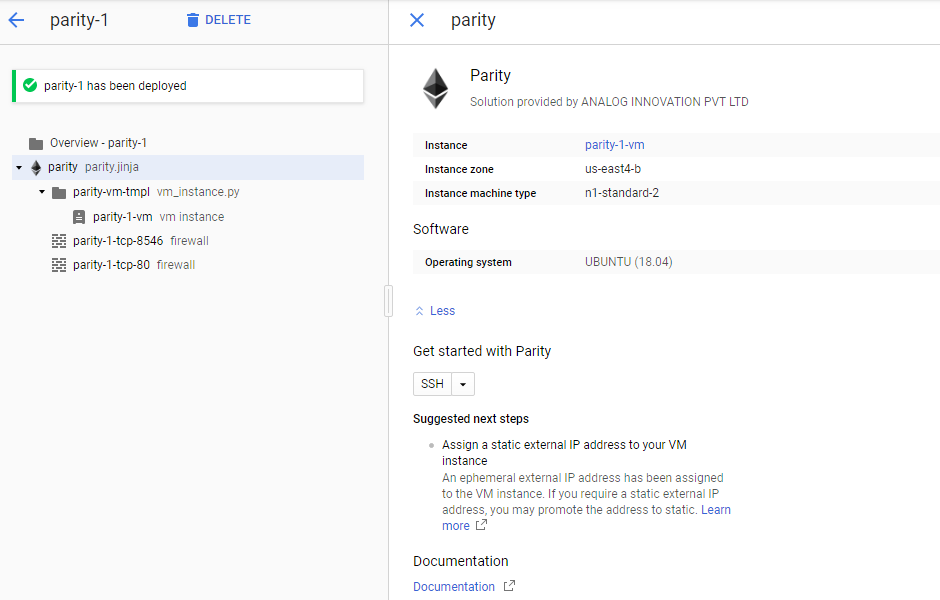Image resolution: width=940 pixels, height=600 pixels.
Task: Click the external link icon after Learn more
Action: pyautogui.click(x=481, y=525)
